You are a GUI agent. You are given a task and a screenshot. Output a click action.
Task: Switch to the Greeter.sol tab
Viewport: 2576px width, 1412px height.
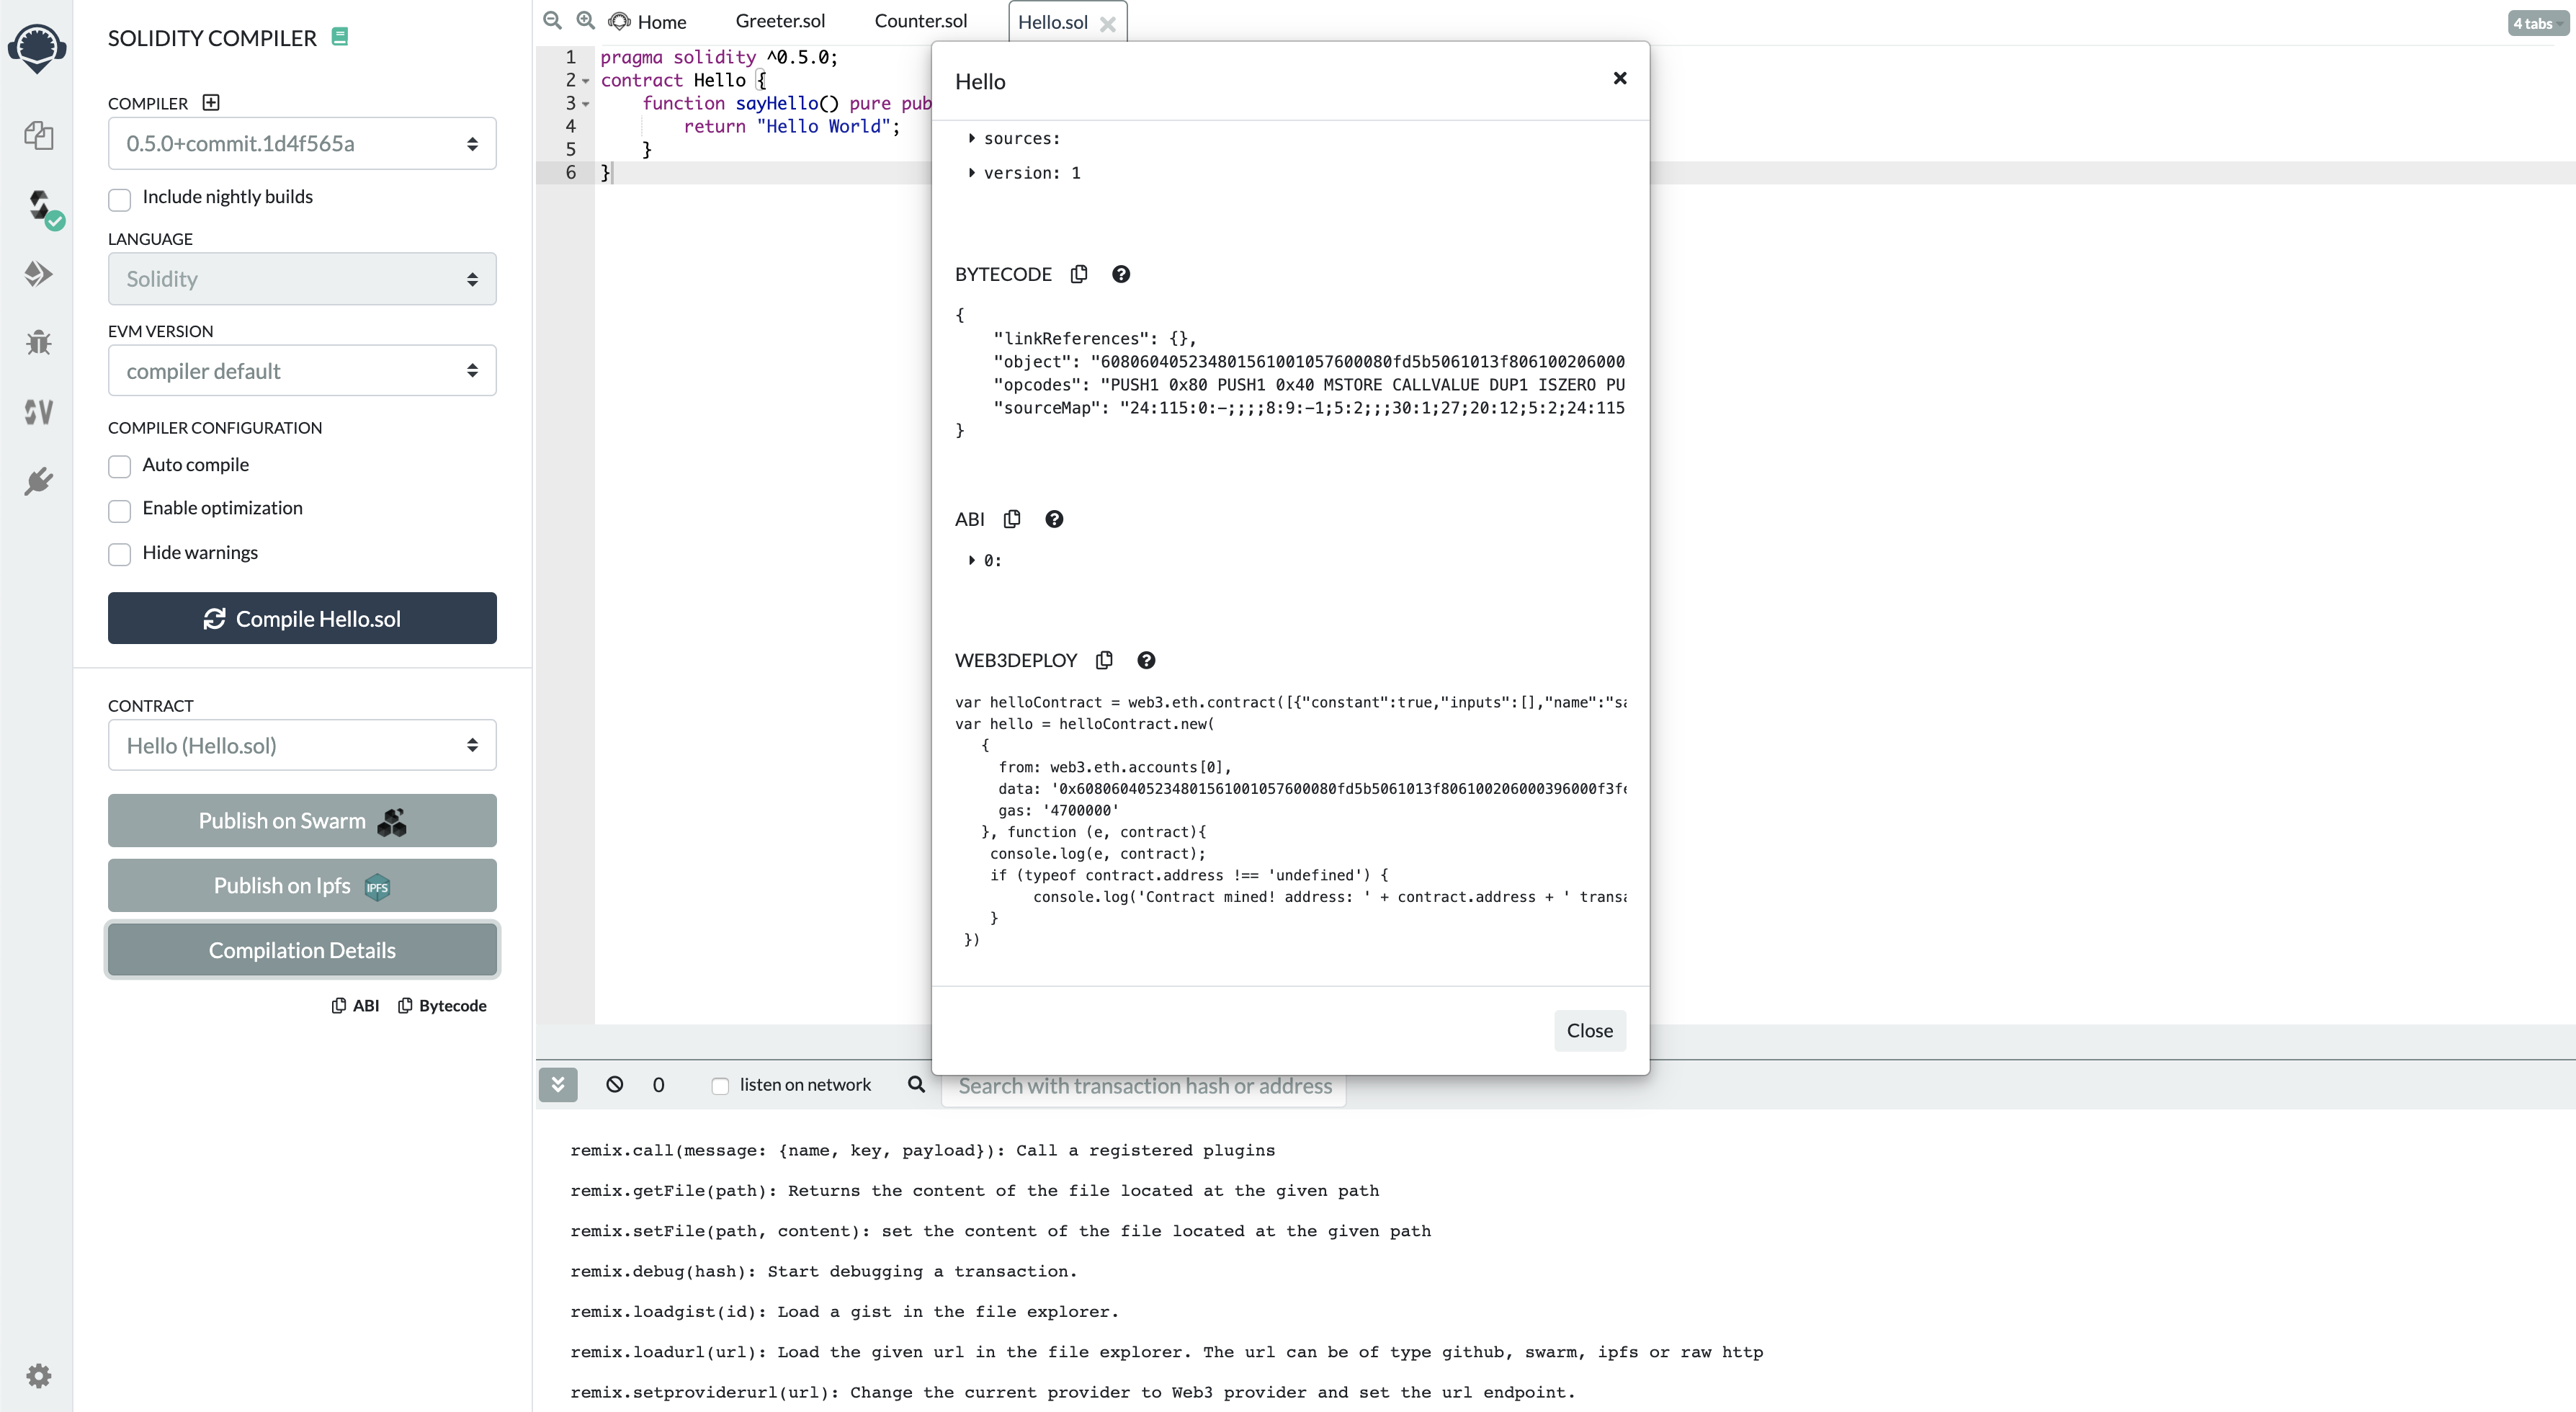point(780,21)
